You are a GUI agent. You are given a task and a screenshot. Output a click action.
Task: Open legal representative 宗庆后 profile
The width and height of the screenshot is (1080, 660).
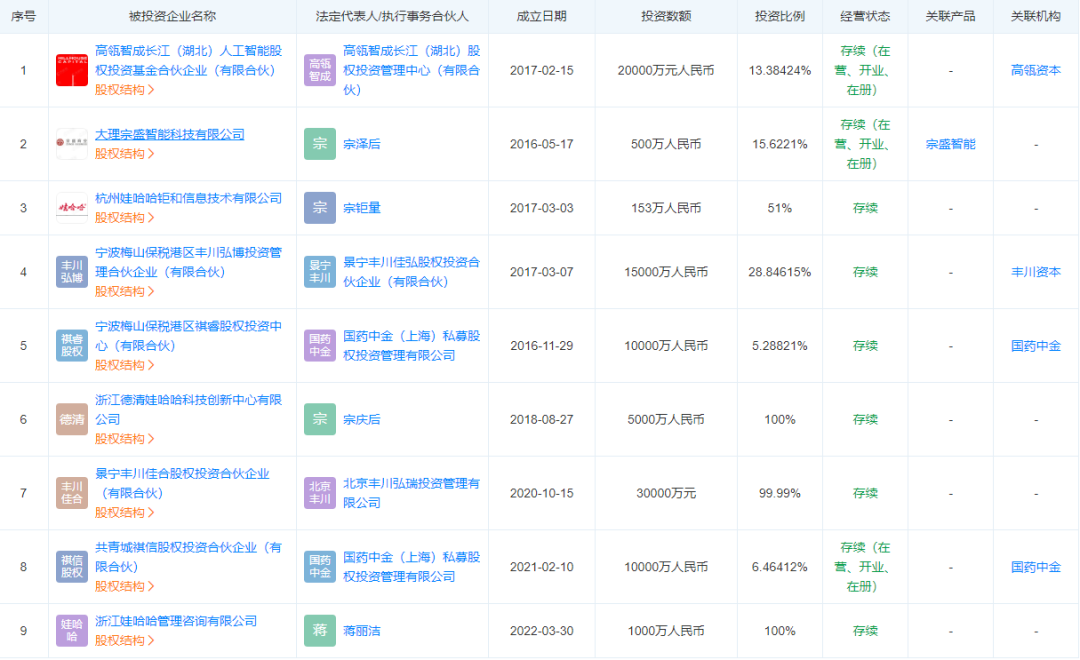[362, 420]
